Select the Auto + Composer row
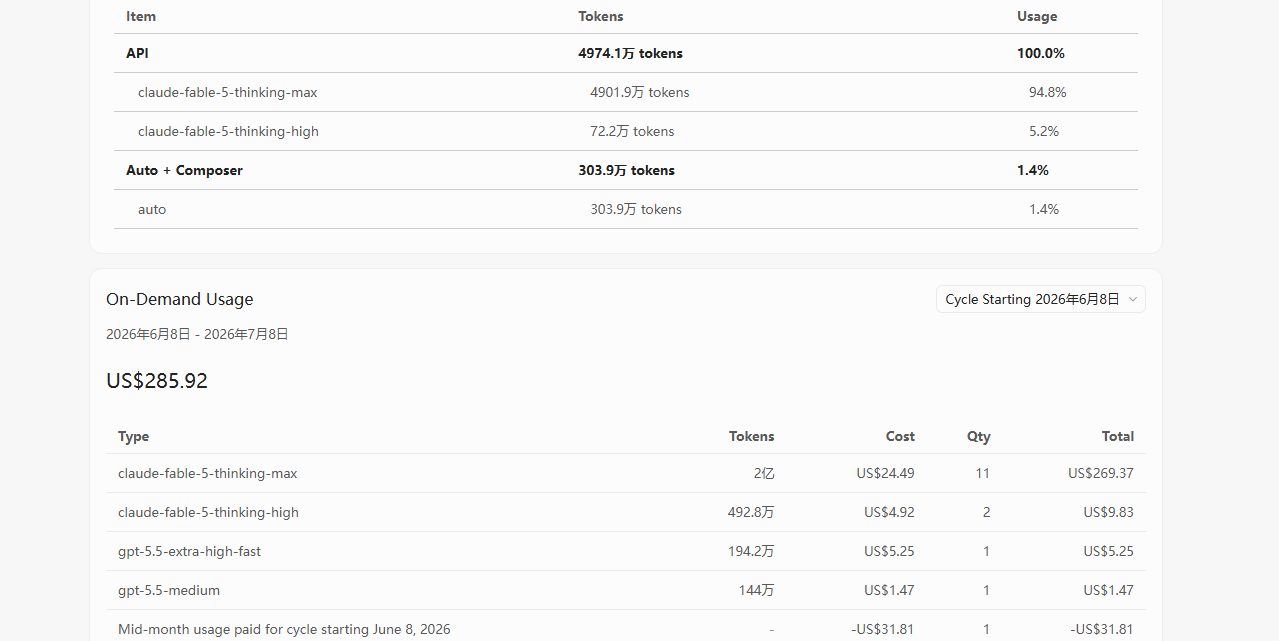 tap(626, 170)
